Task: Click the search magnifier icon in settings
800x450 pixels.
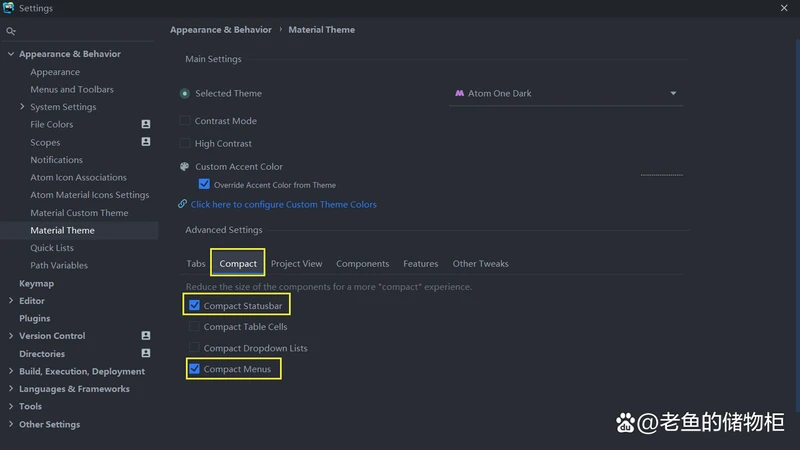Action: point(11,31)
